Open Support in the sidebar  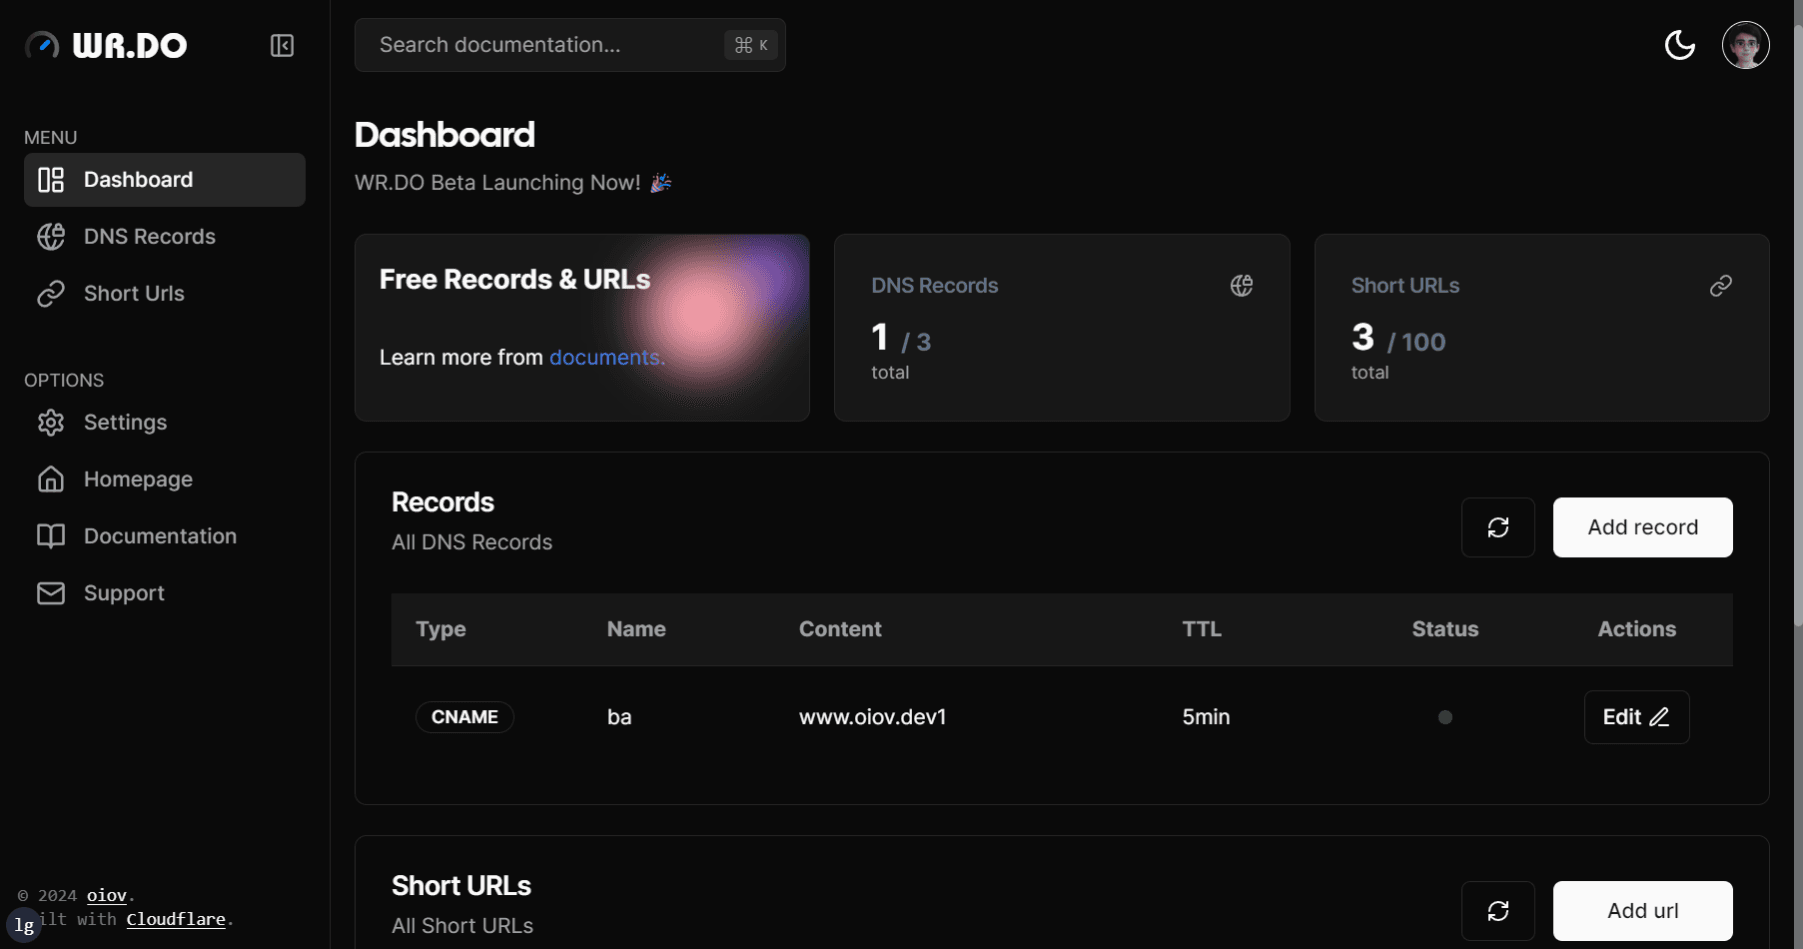pos(124,594)
